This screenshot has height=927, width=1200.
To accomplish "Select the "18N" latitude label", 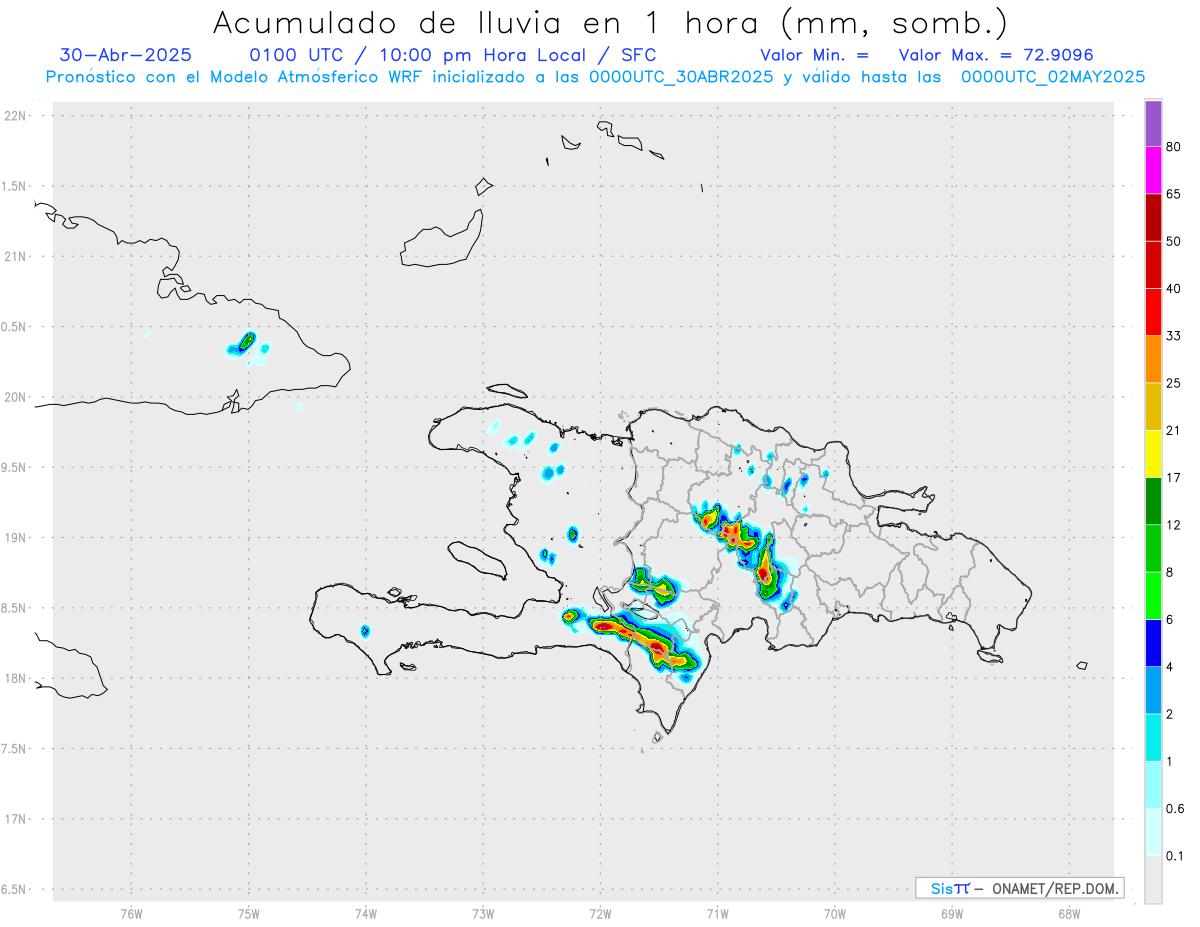I will pyautogui.click(x=17, y=678).
